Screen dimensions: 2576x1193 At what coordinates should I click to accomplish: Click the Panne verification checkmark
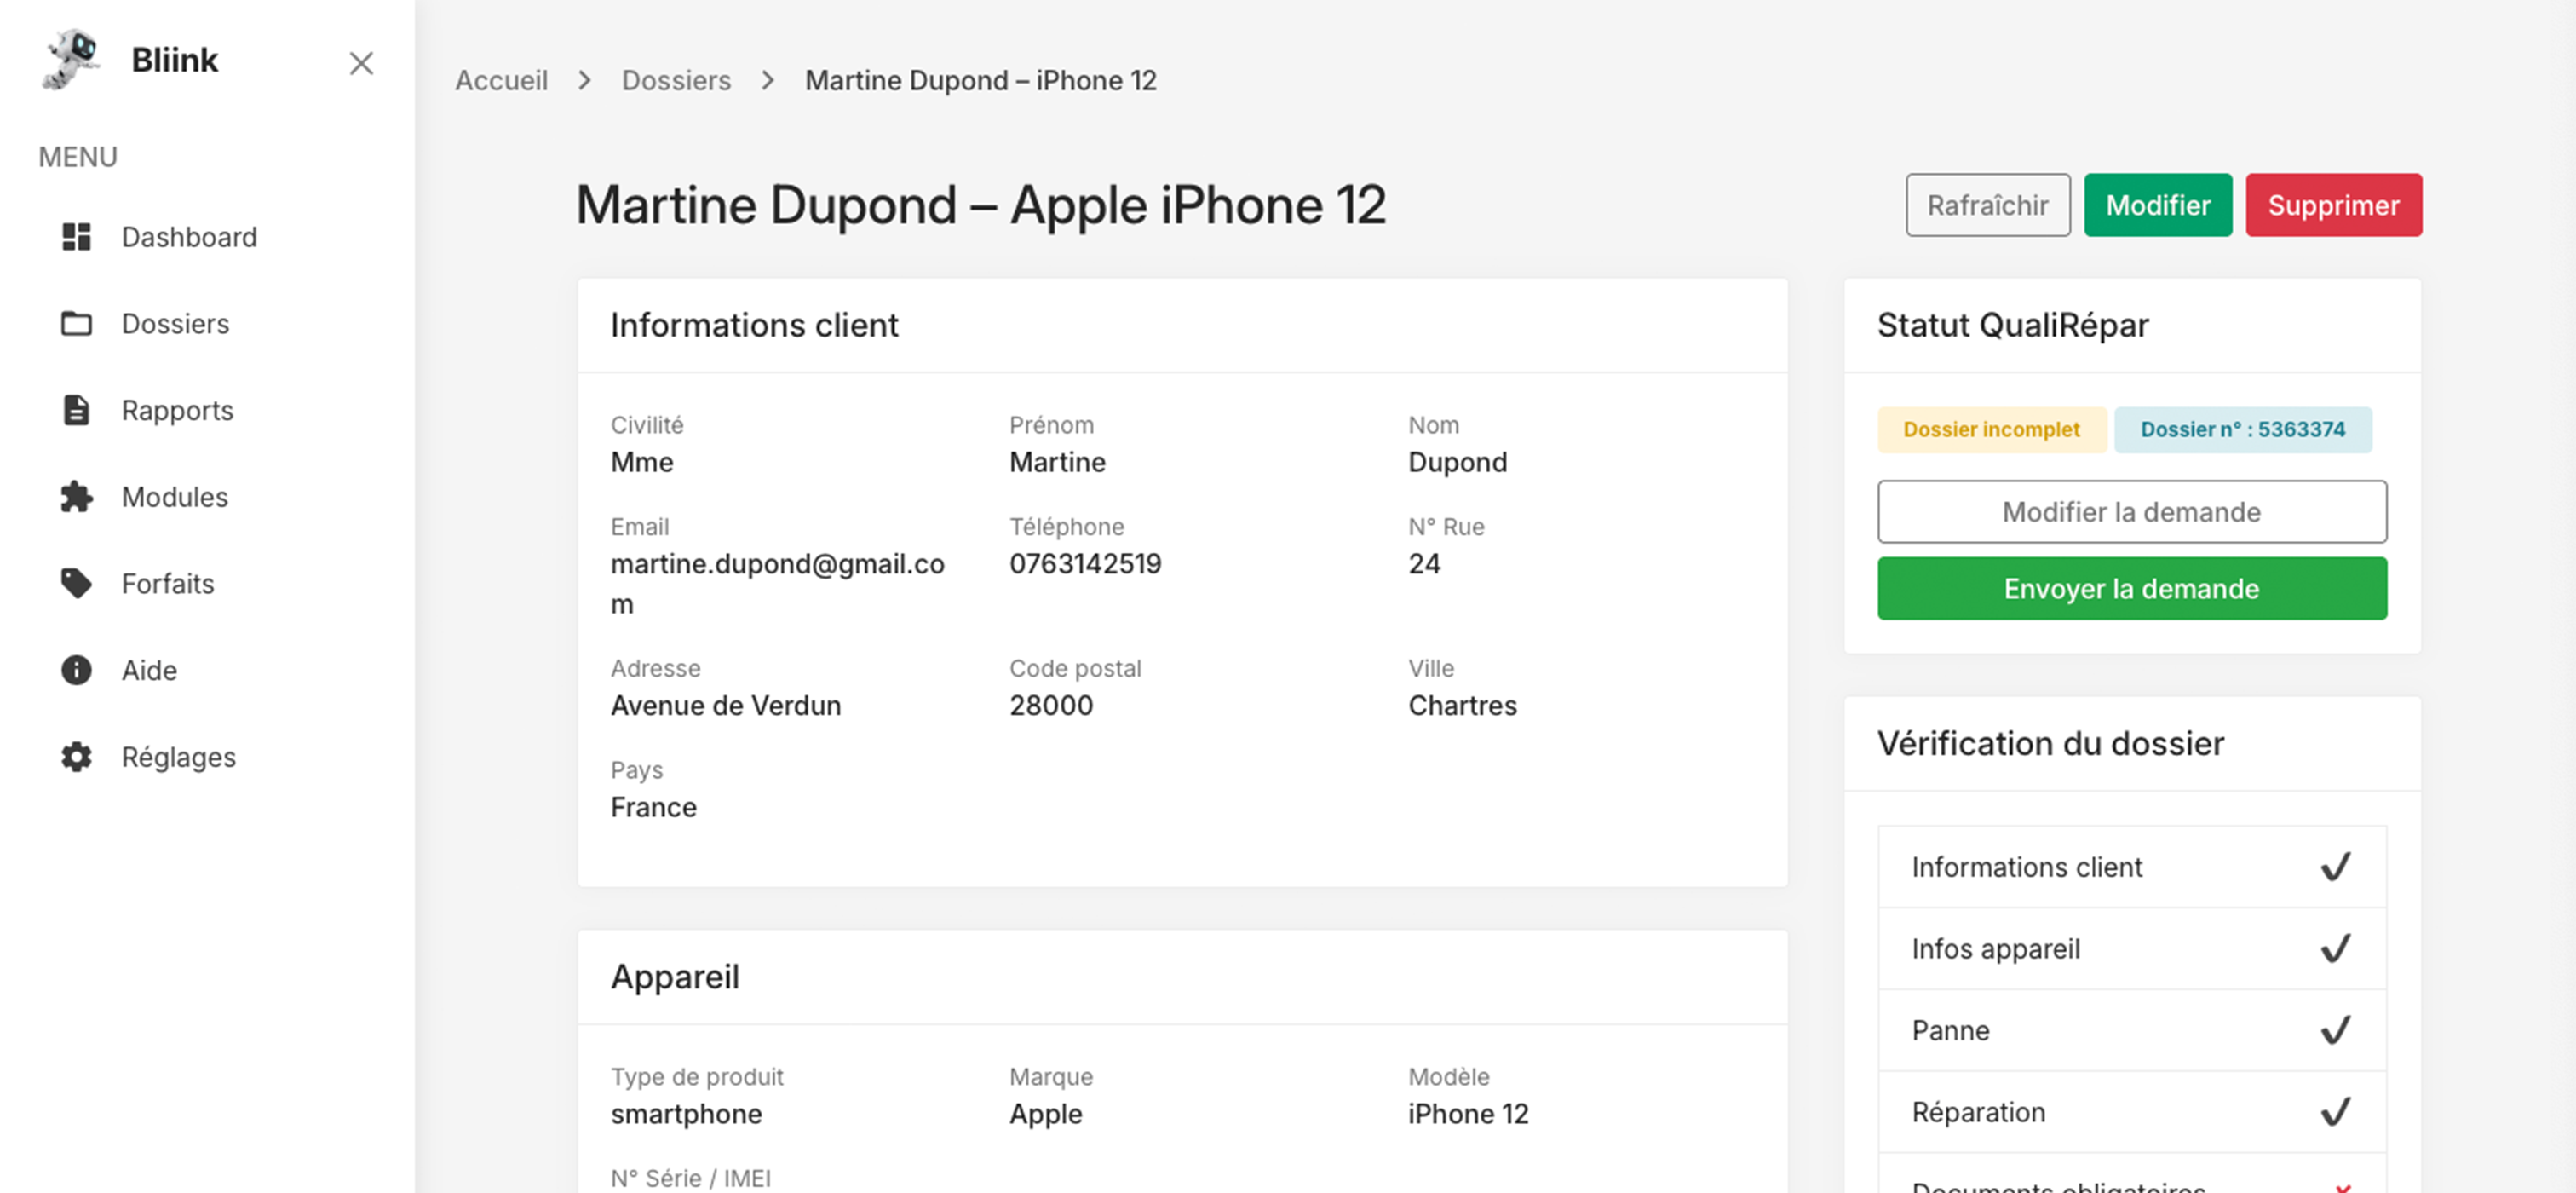click(2335, 1030)
